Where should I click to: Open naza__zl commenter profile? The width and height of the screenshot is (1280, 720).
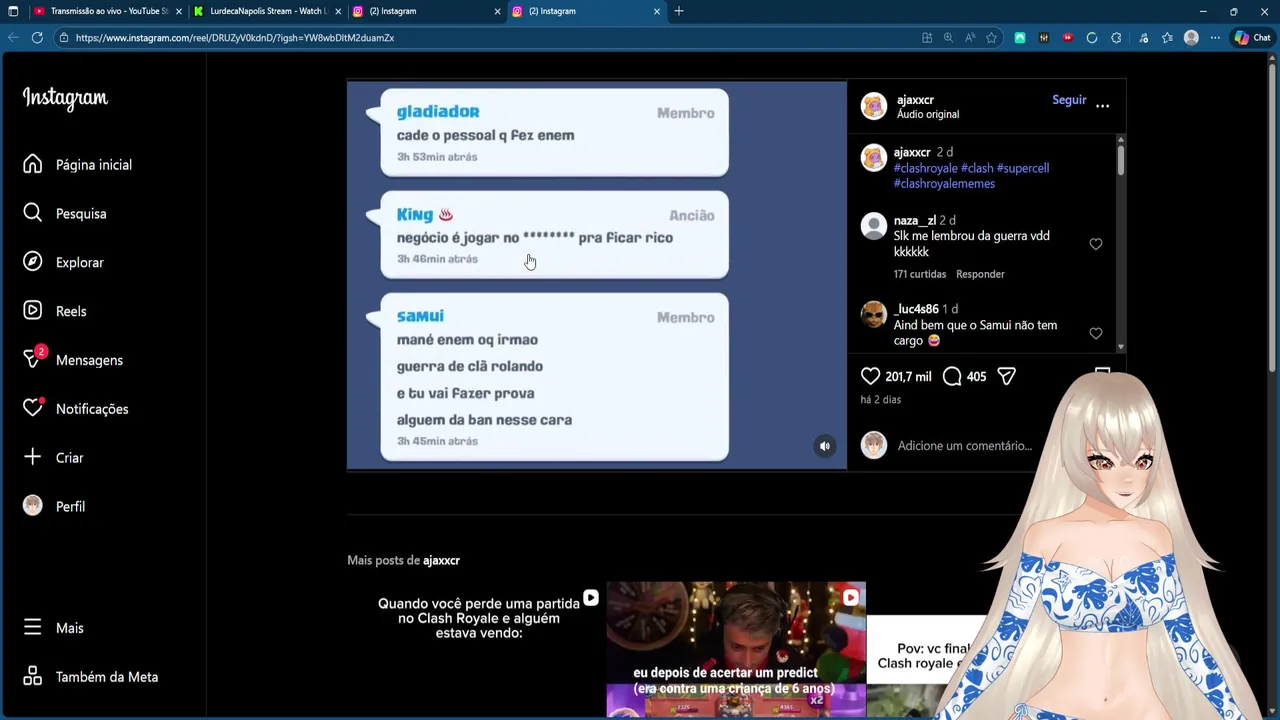coord(915,220)
